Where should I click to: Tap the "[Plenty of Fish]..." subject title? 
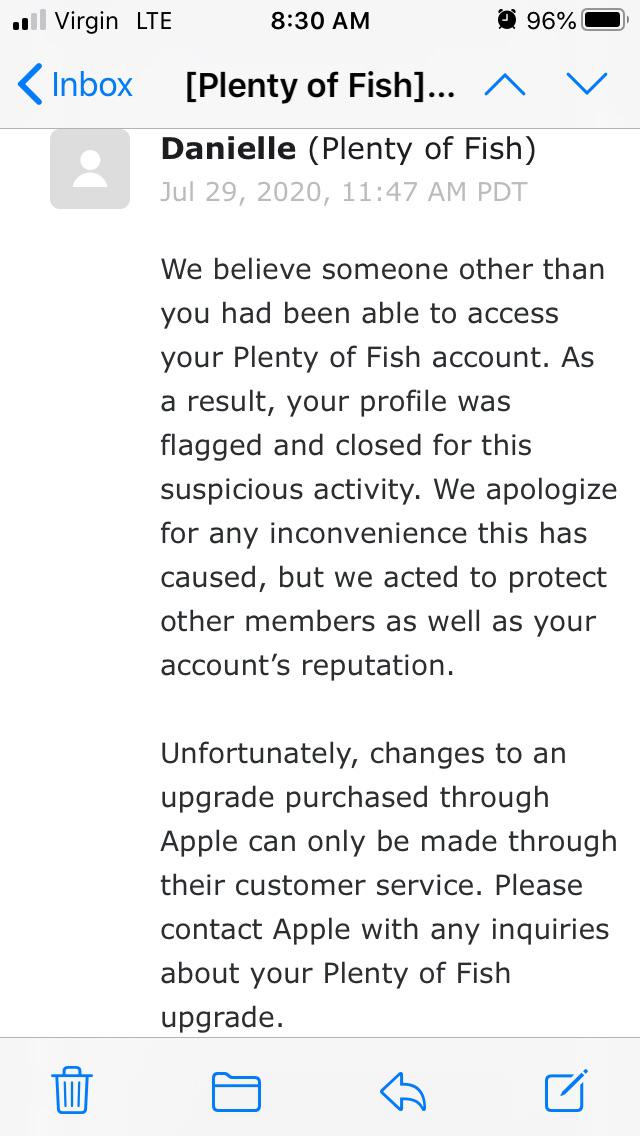pyautogui.click(x=320, y=85)
